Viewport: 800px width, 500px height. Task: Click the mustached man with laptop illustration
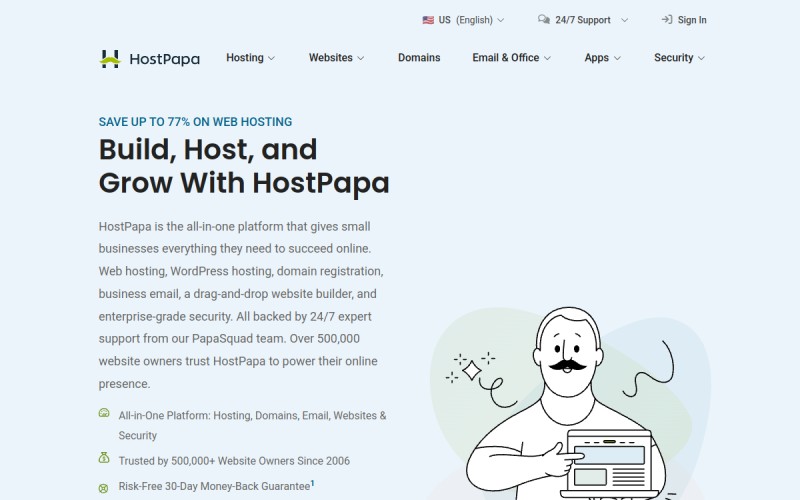tap(569, 403)
